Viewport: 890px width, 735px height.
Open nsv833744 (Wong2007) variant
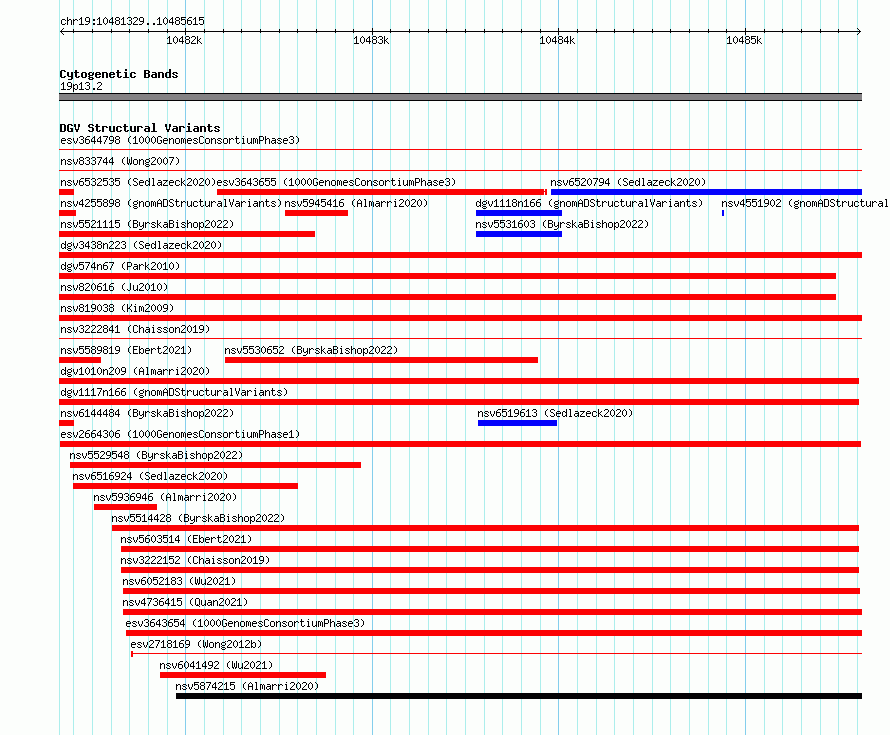pyautogui.click(x=120, y=161)
